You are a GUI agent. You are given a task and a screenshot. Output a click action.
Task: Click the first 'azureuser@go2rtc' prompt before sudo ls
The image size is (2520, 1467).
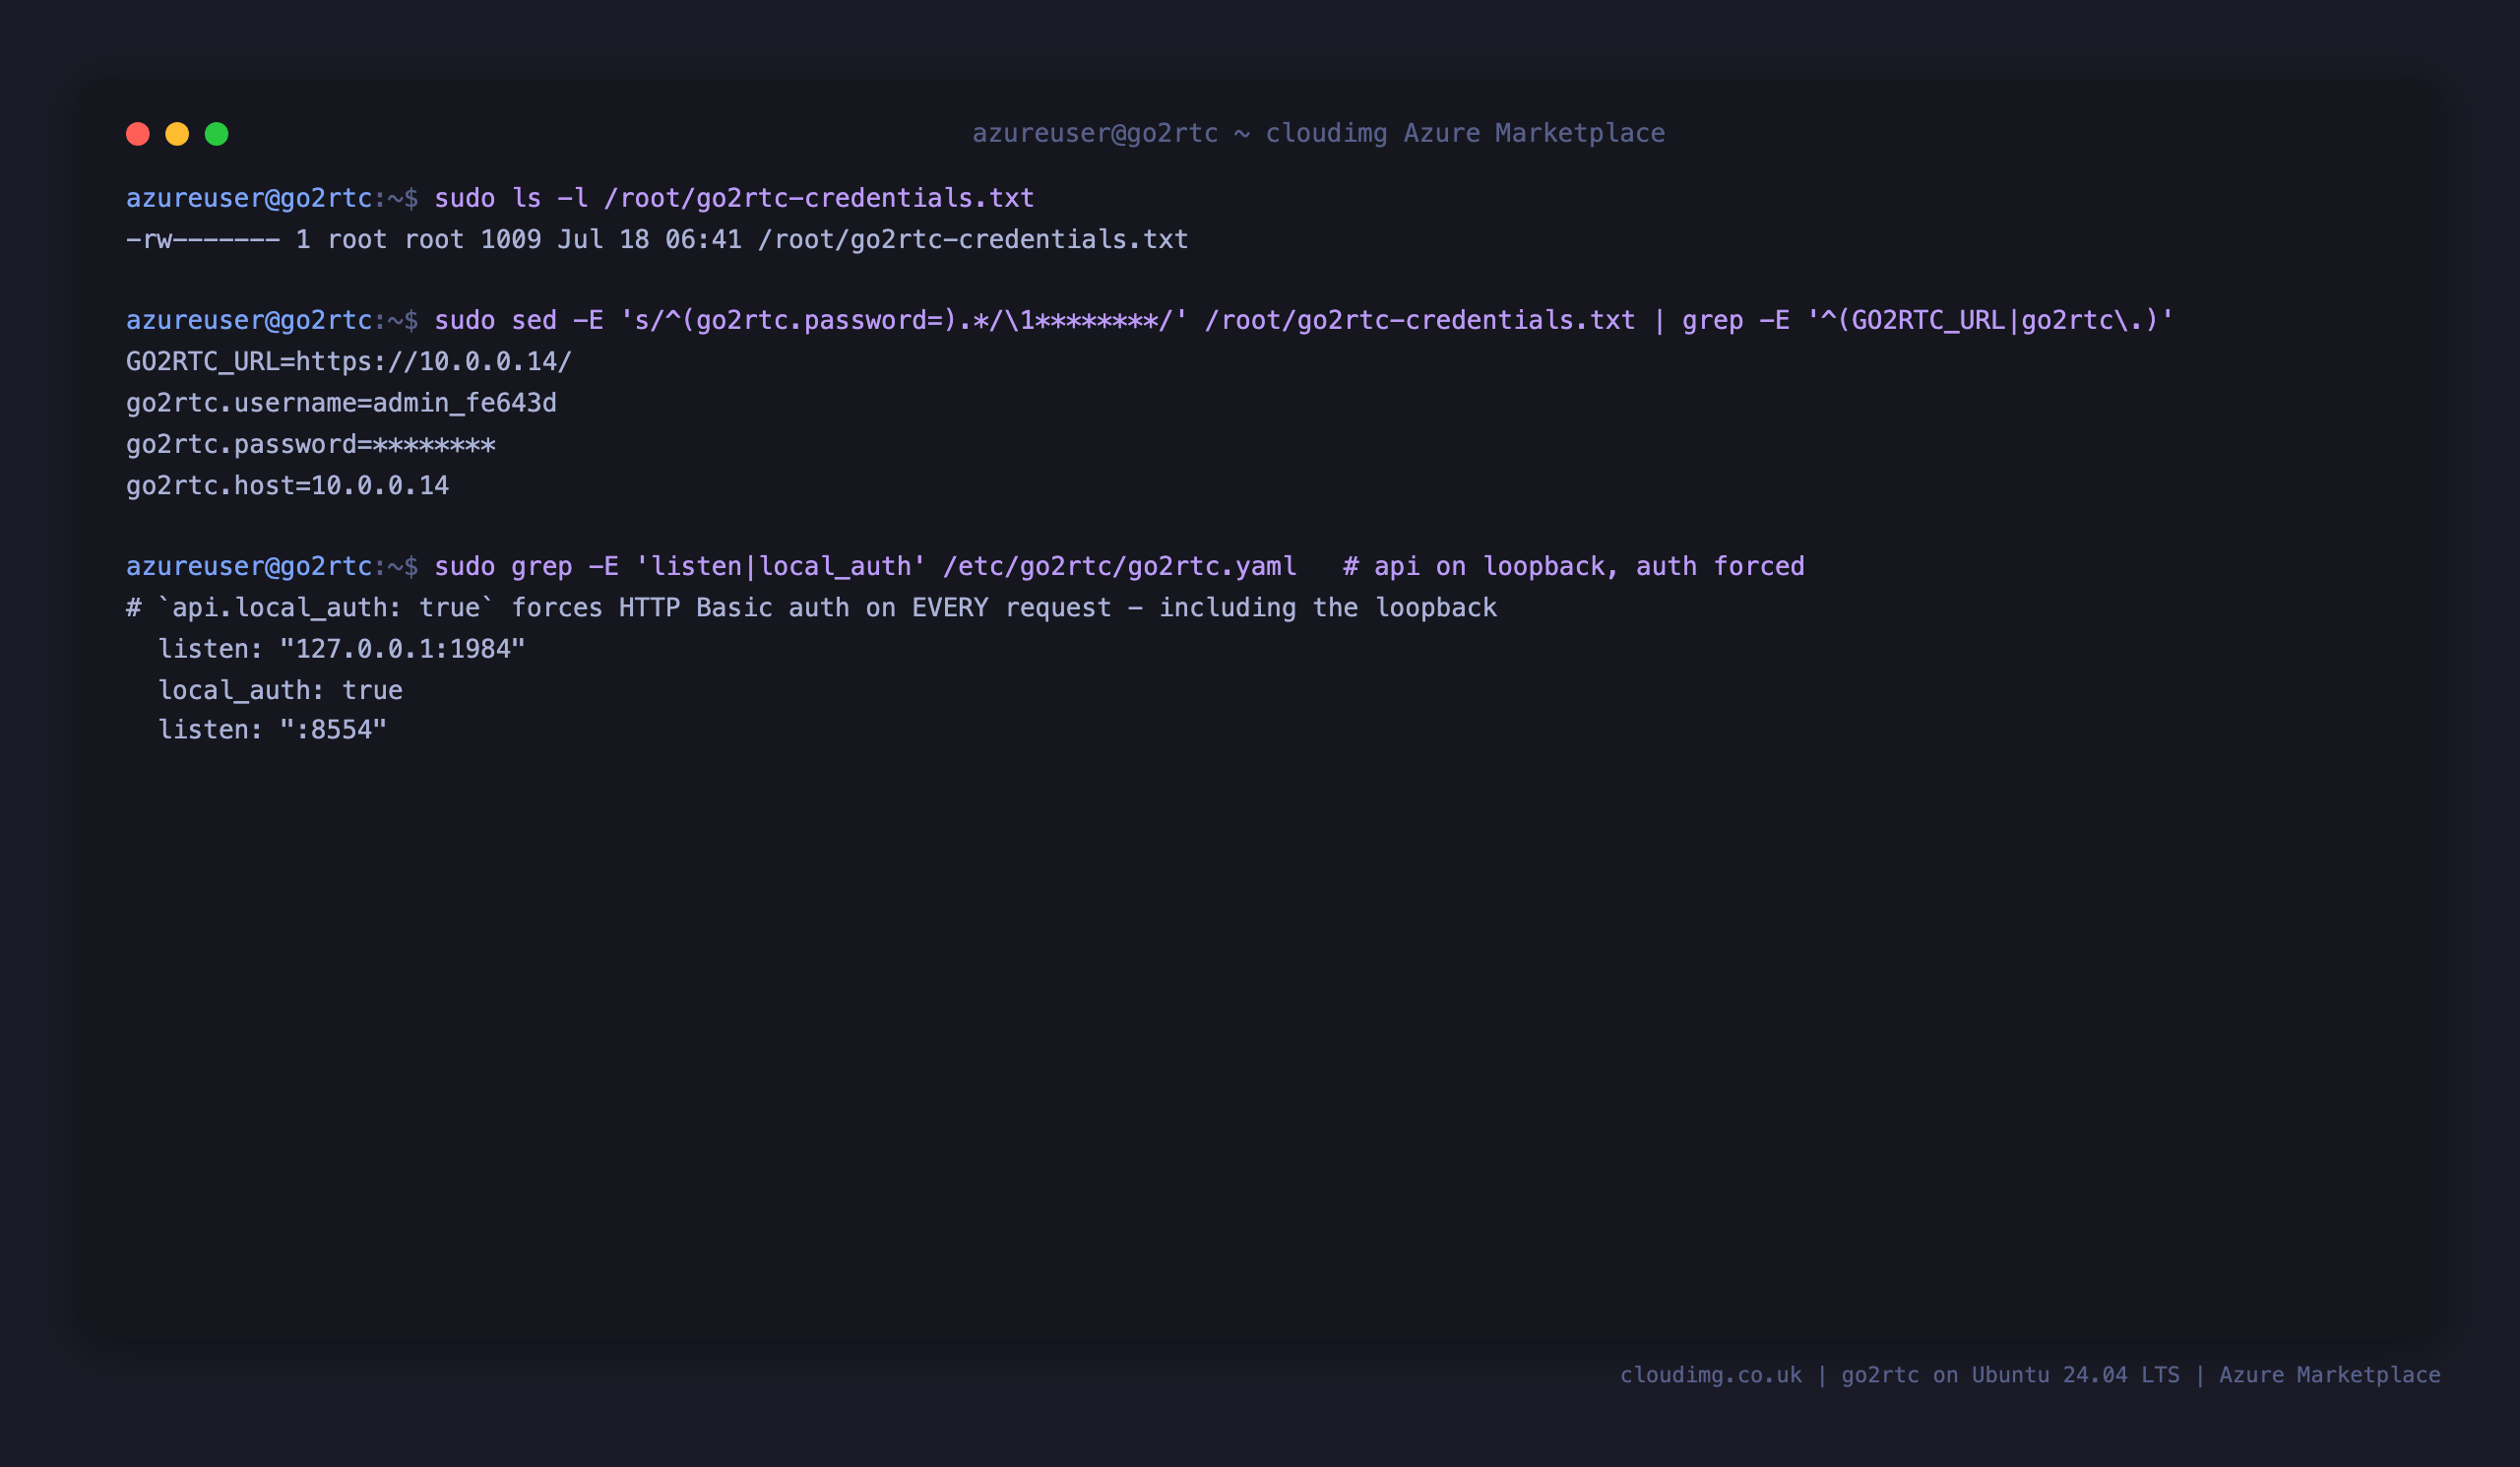249,198
